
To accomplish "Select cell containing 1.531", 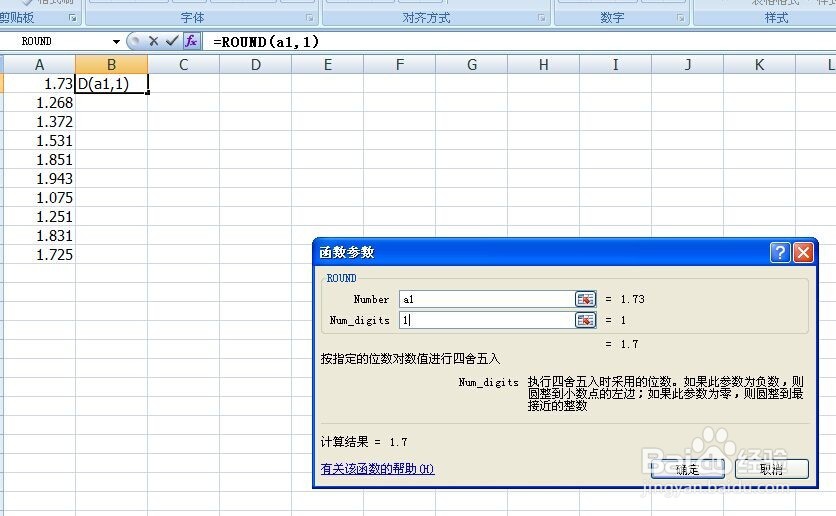I will coord(39,141).
